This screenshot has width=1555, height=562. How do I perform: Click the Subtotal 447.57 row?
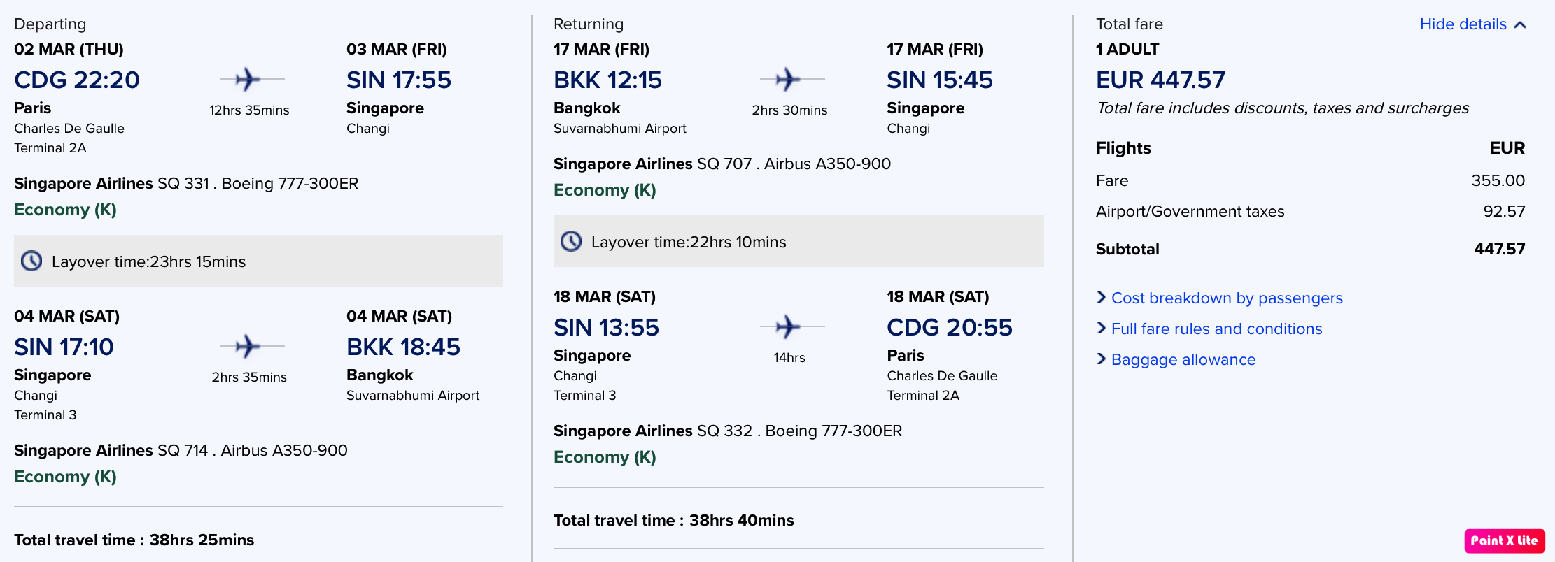[x=1311, y=249]
